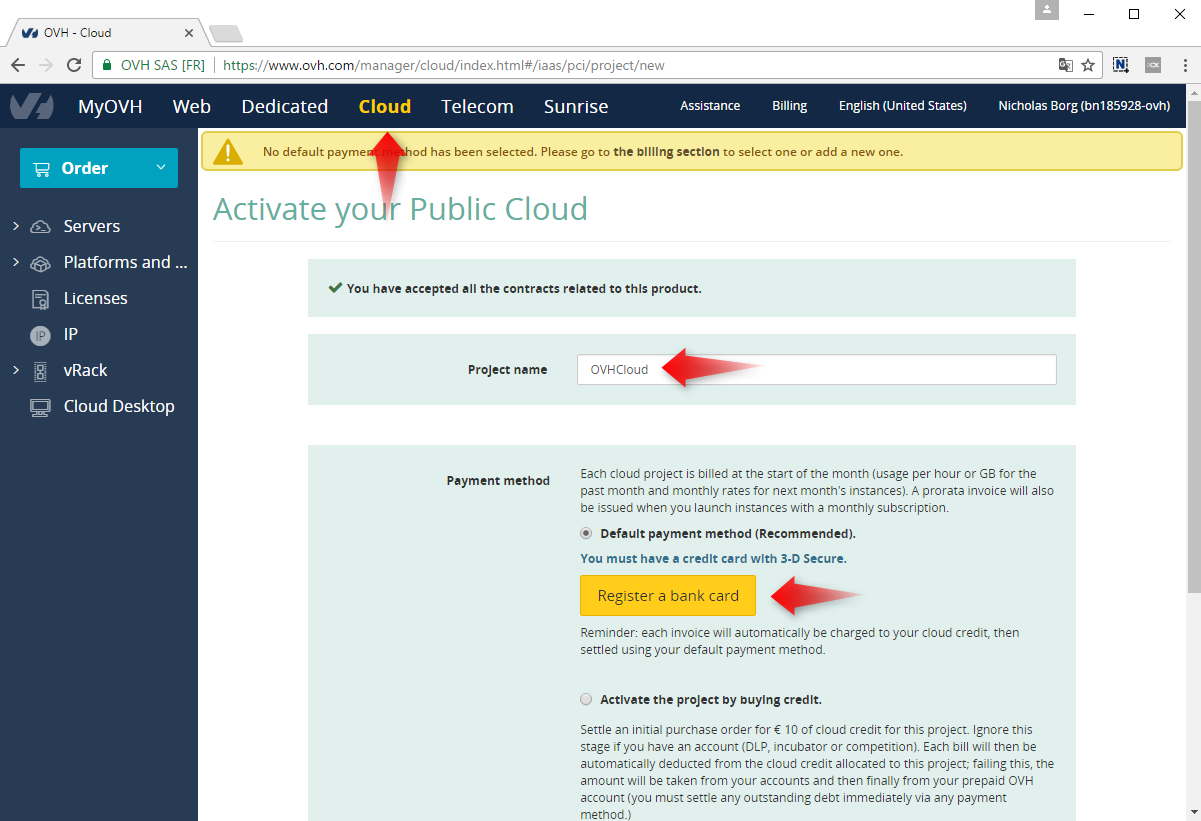Click the Licenses icon in sidebar
1201x821 pixels.
tap(41, 299)
